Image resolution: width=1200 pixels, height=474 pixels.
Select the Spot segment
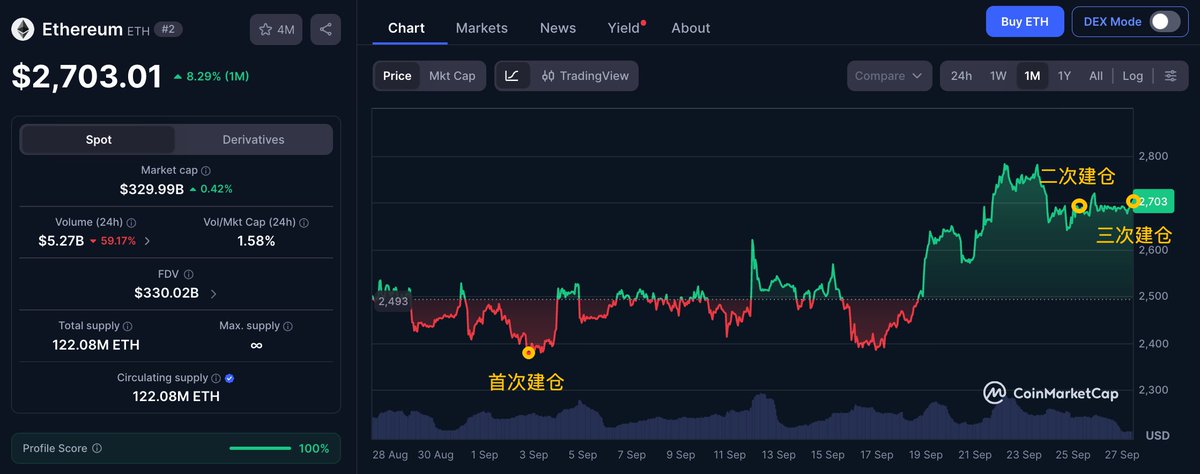(98, 140)
